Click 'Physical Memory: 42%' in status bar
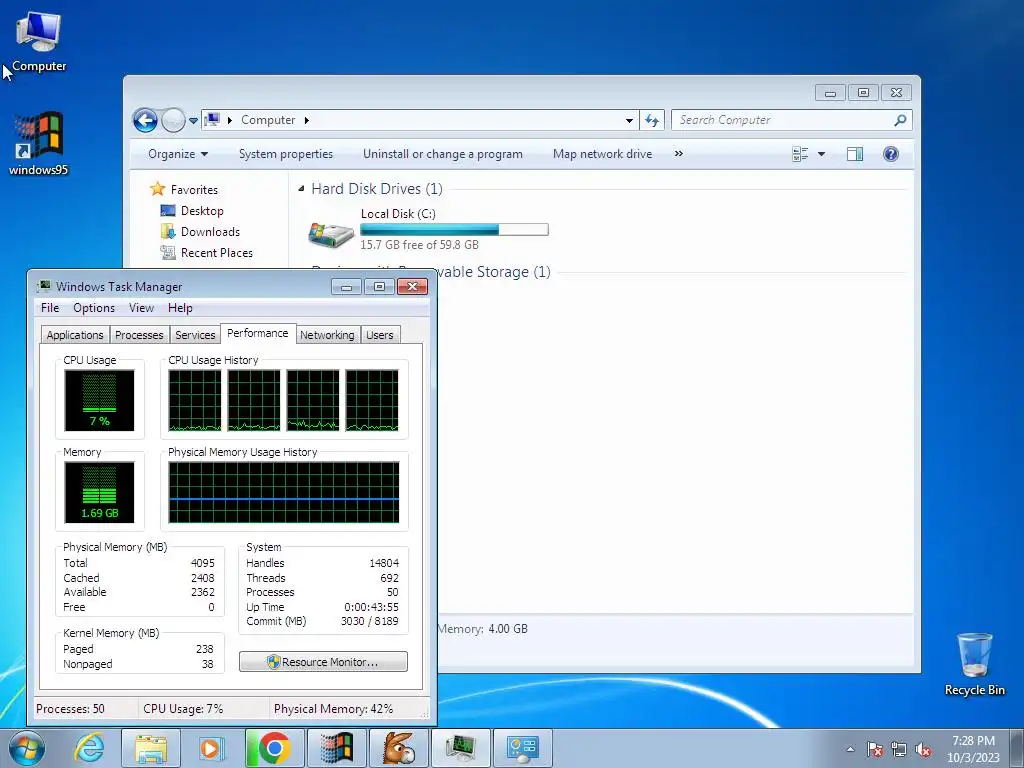 333,709
